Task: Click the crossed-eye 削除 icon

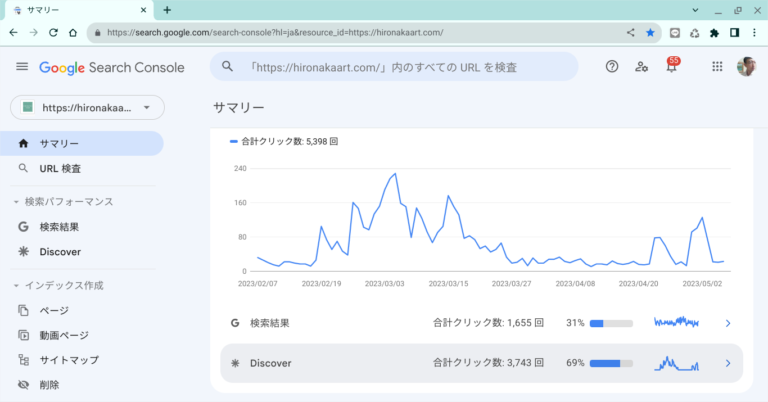Action: (23, 385)
